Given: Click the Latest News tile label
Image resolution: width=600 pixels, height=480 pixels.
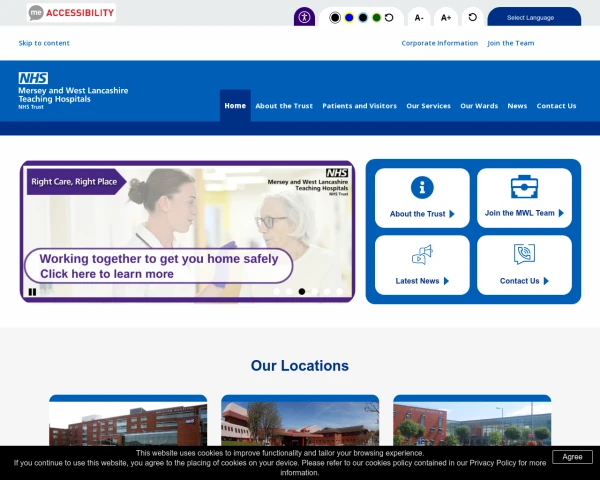Looking at the screenshot, I should tap(417, 281).
